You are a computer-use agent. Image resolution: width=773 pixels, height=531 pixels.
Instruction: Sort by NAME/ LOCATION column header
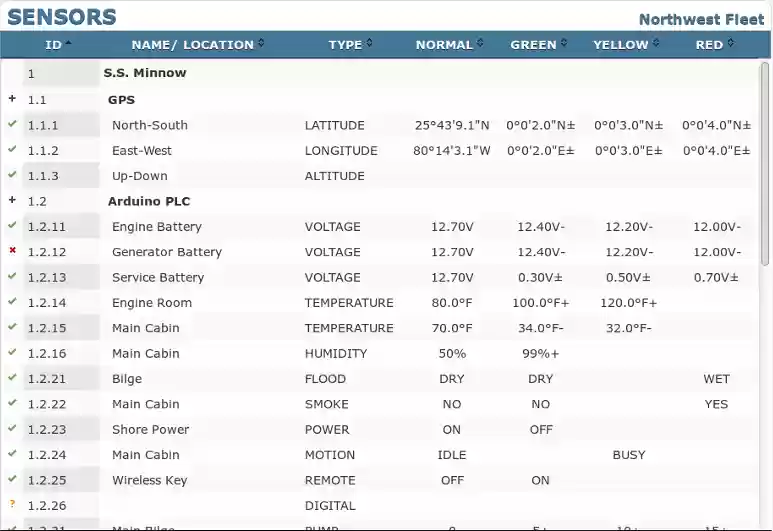click(192, 45)
